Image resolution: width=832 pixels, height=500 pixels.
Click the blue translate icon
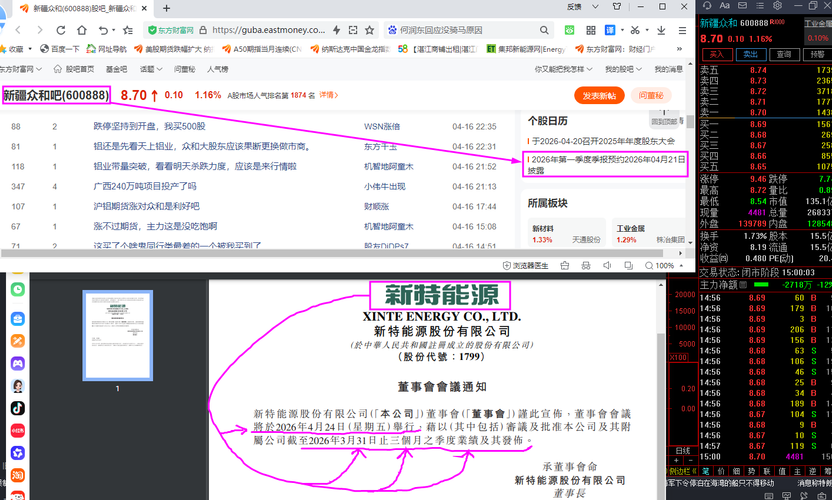pyautogui.click(x=610, y=30)
